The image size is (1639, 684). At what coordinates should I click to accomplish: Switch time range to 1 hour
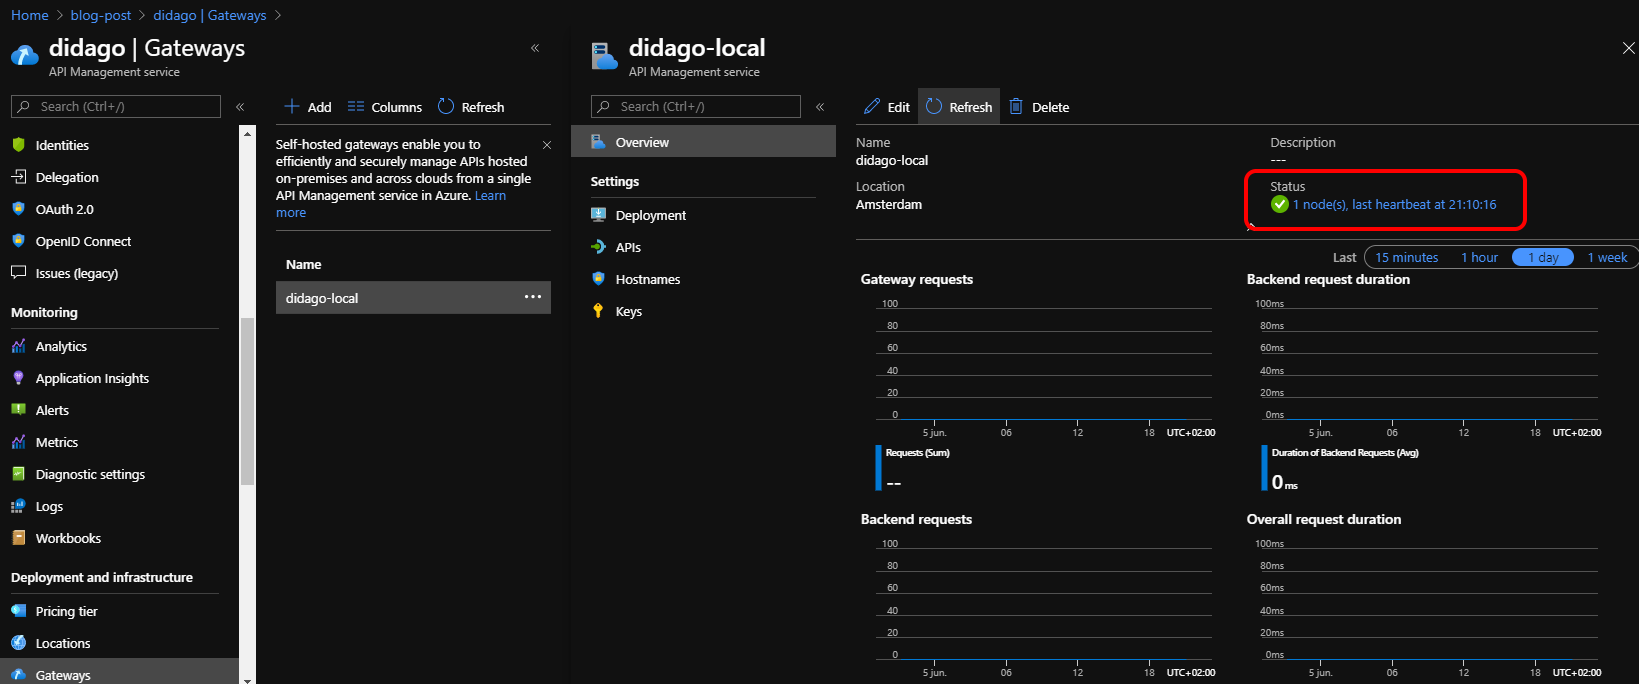1479,257
